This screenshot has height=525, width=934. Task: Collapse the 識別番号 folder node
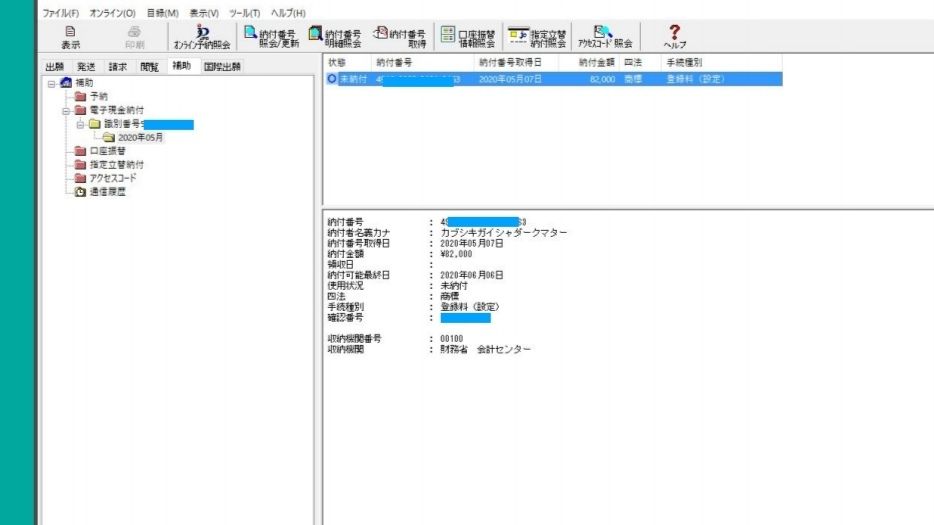[x=79, y=125]
